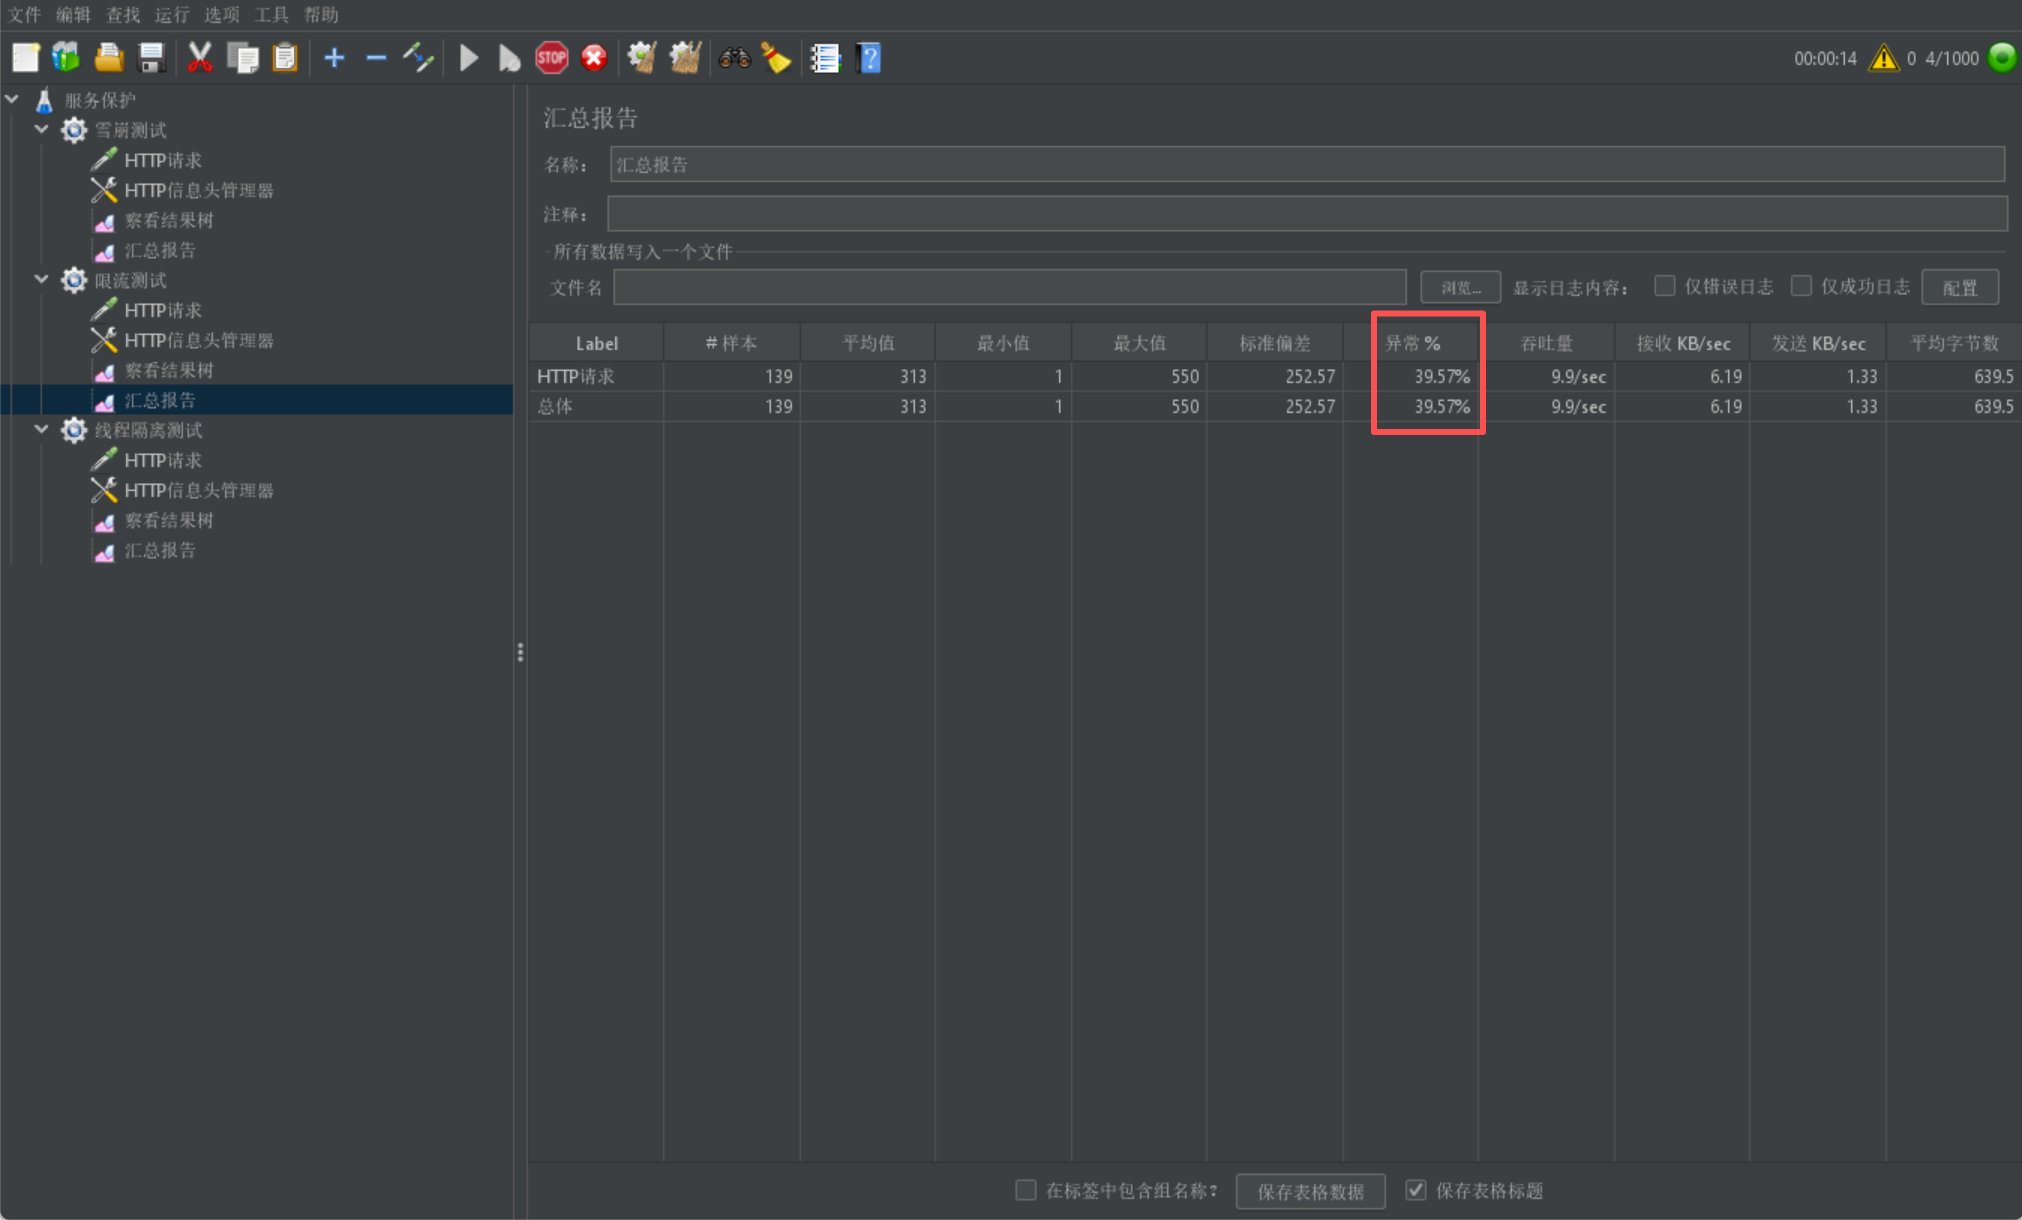The width and height of the screenshot is (2022, 1220).
Task: Click the Help question mark icon
Action: tap(869, 58)
